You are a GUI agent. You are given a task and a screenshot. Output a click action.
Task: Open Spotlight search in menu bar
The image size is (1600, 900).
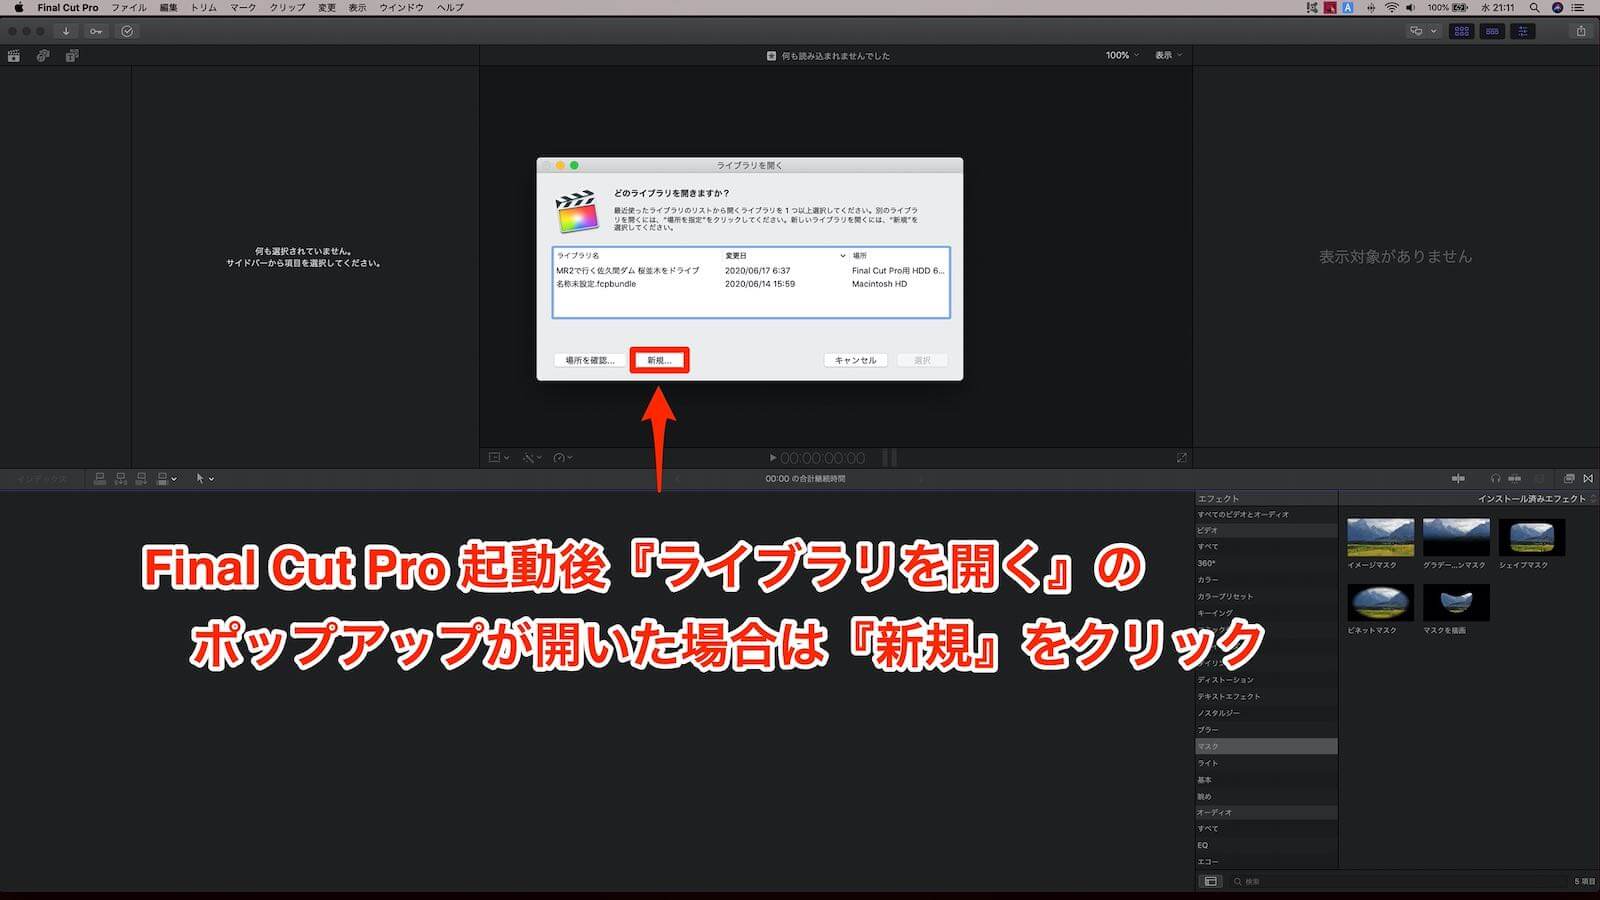click(x=1534, y=7)
